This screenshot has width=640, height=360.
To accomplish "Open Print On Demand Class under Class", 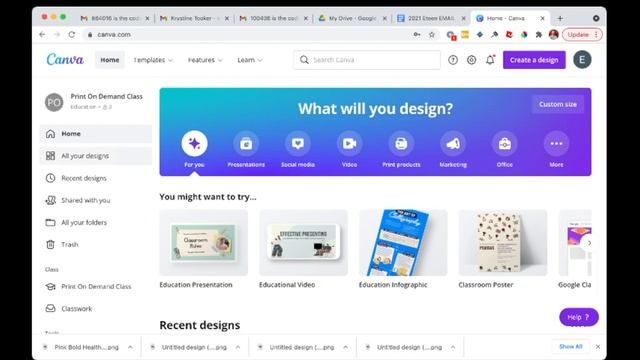I will pyautogui.click(x=96, y=287).
